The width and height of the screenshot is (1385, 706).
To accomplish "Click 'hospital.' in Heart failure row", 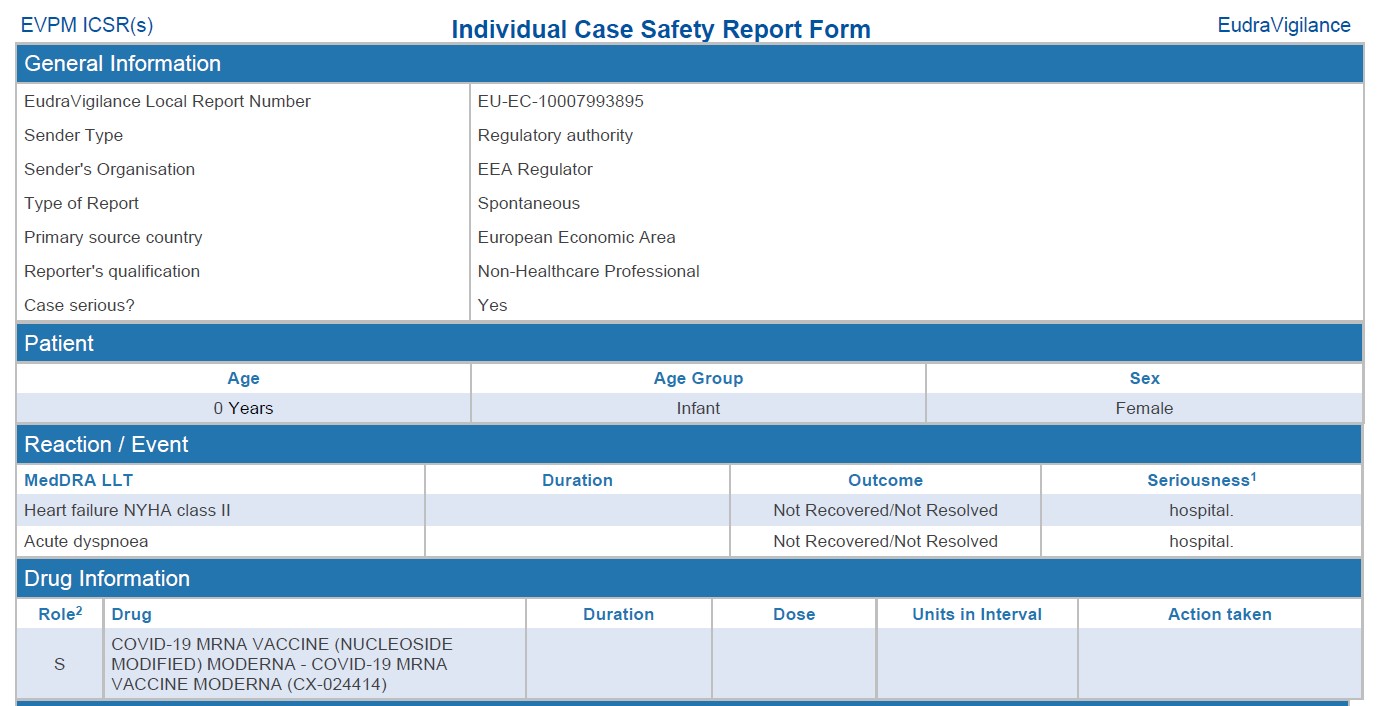I will 1201,511.
